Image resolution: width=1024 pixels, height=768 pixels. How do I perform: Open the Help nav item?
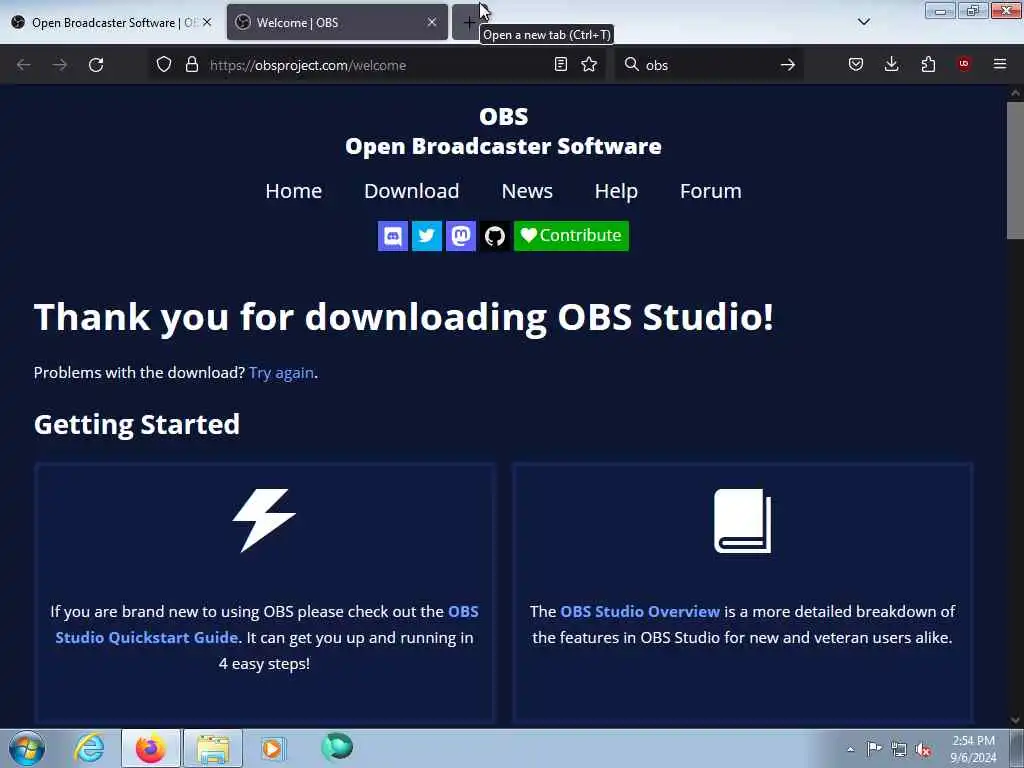[x=616, y=191]
